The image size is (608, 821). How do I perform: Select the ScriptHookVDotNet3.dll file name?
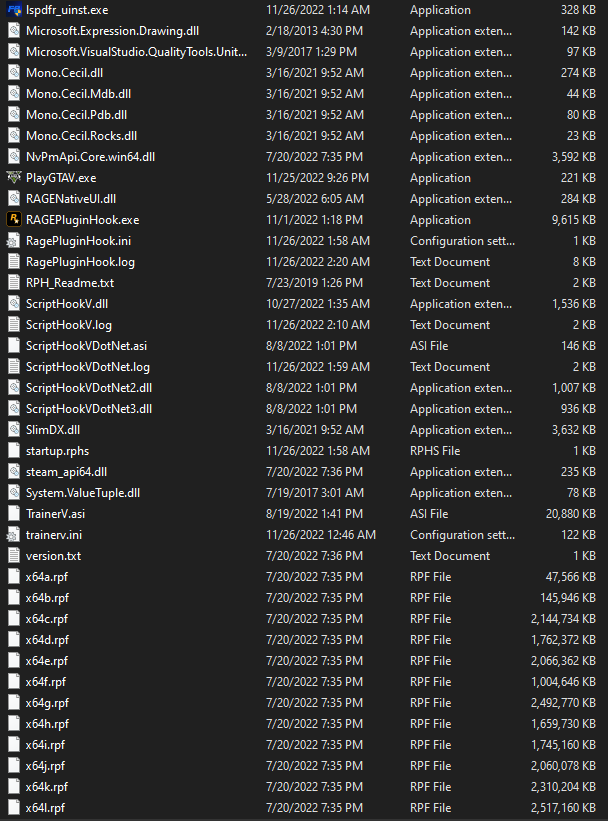click(89, 409)
